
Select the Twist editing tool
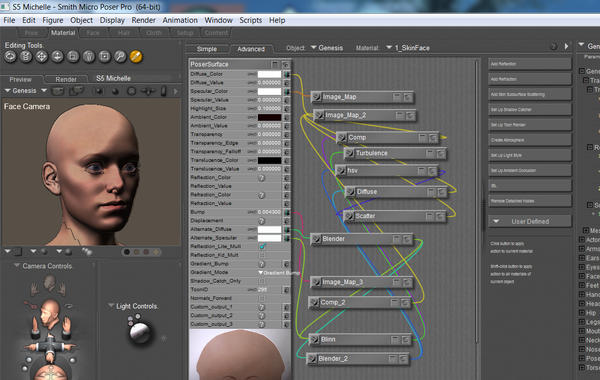click(26, 57)
